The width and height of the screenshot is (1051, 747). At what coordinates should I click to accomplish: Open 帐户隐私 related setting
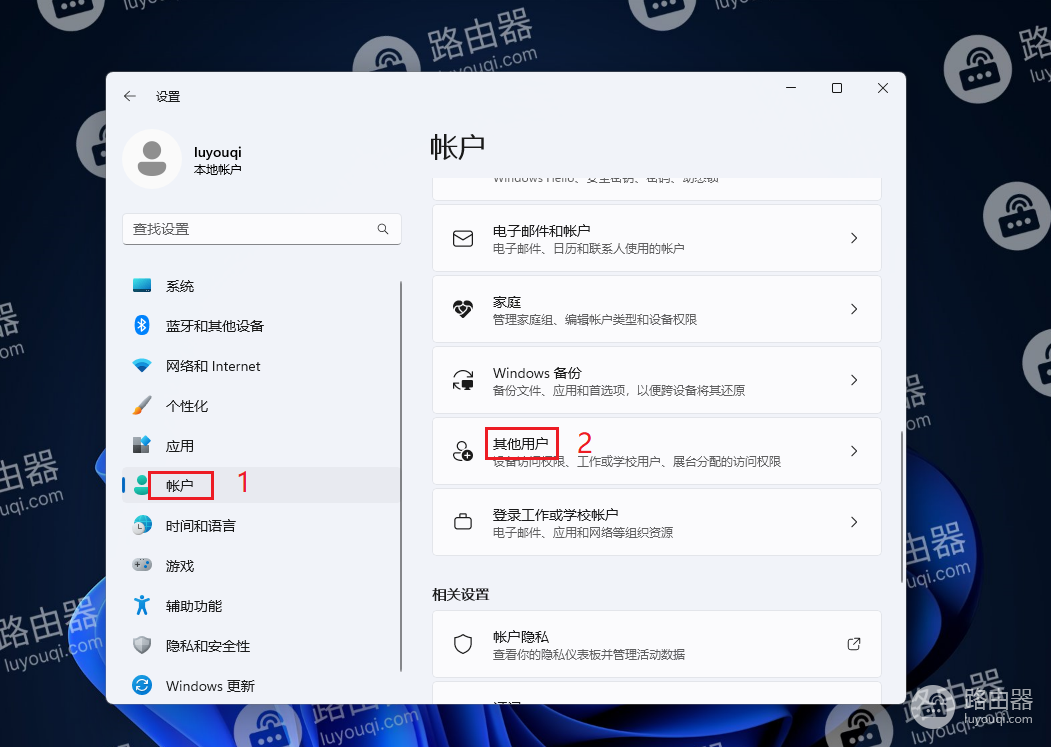657,644
